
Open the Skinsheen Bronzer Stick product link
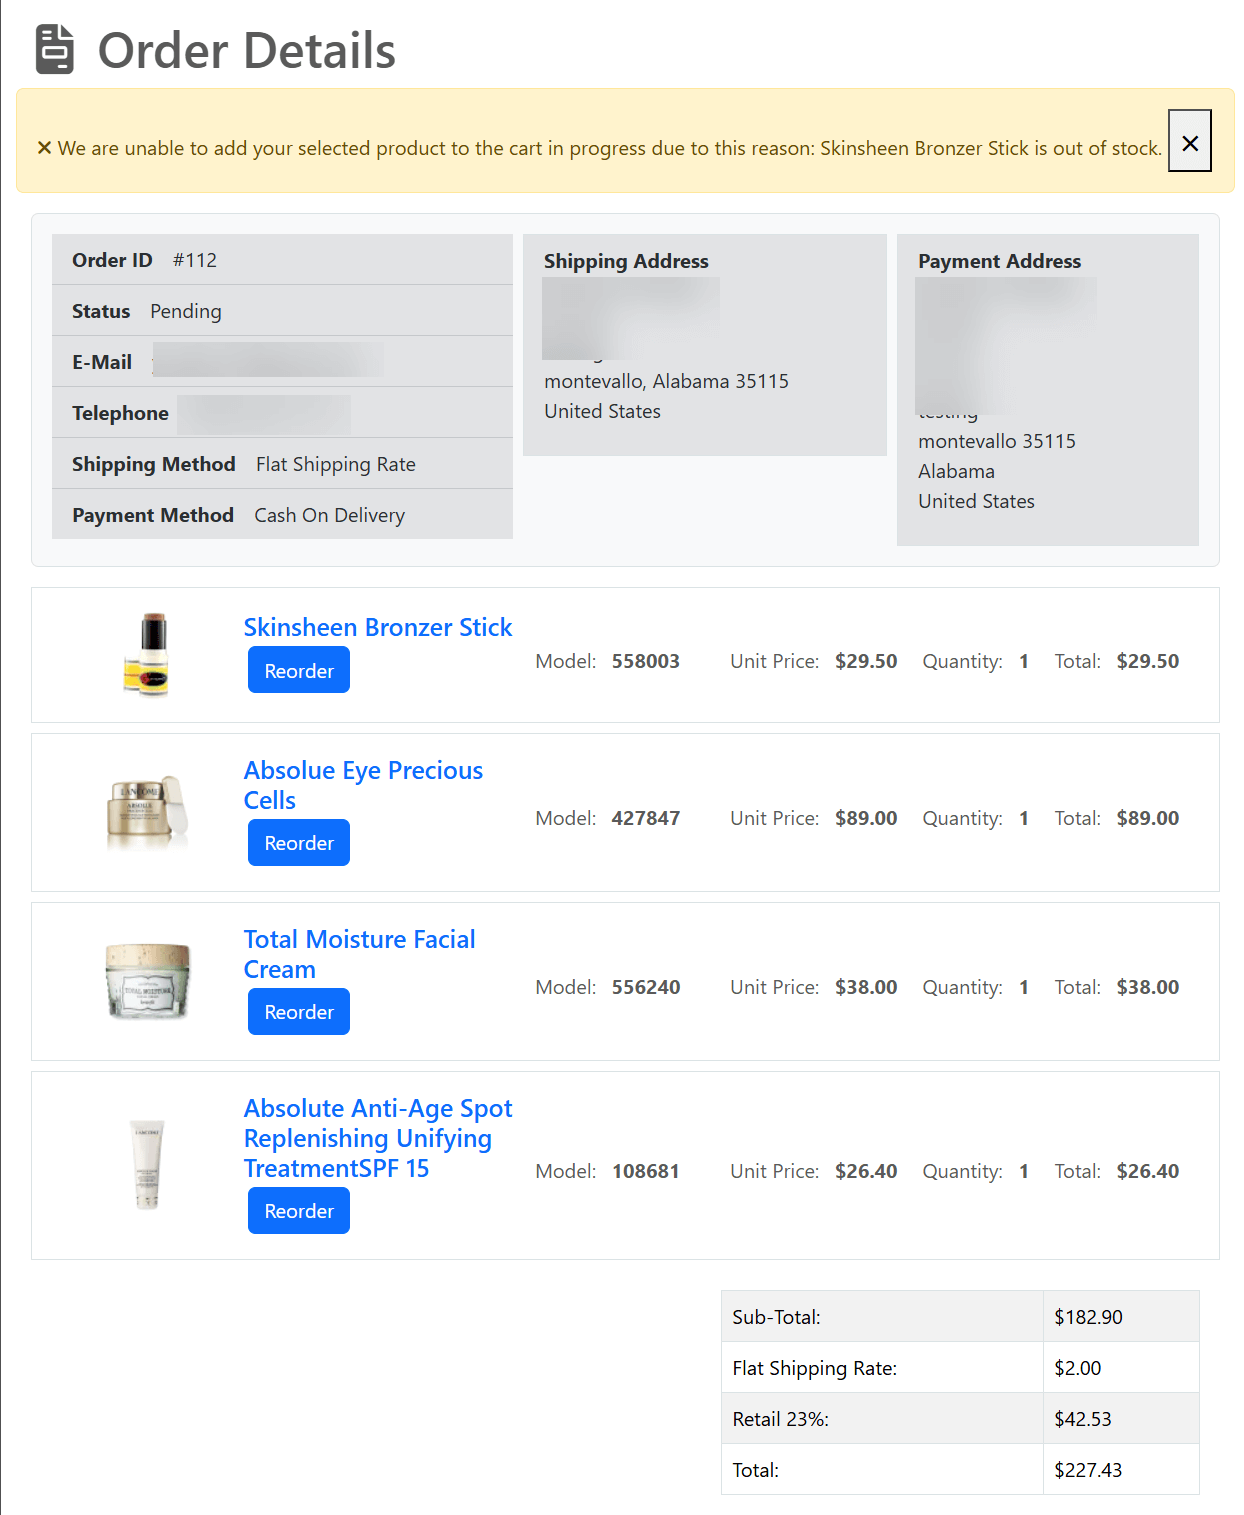(x=377, y=627)
